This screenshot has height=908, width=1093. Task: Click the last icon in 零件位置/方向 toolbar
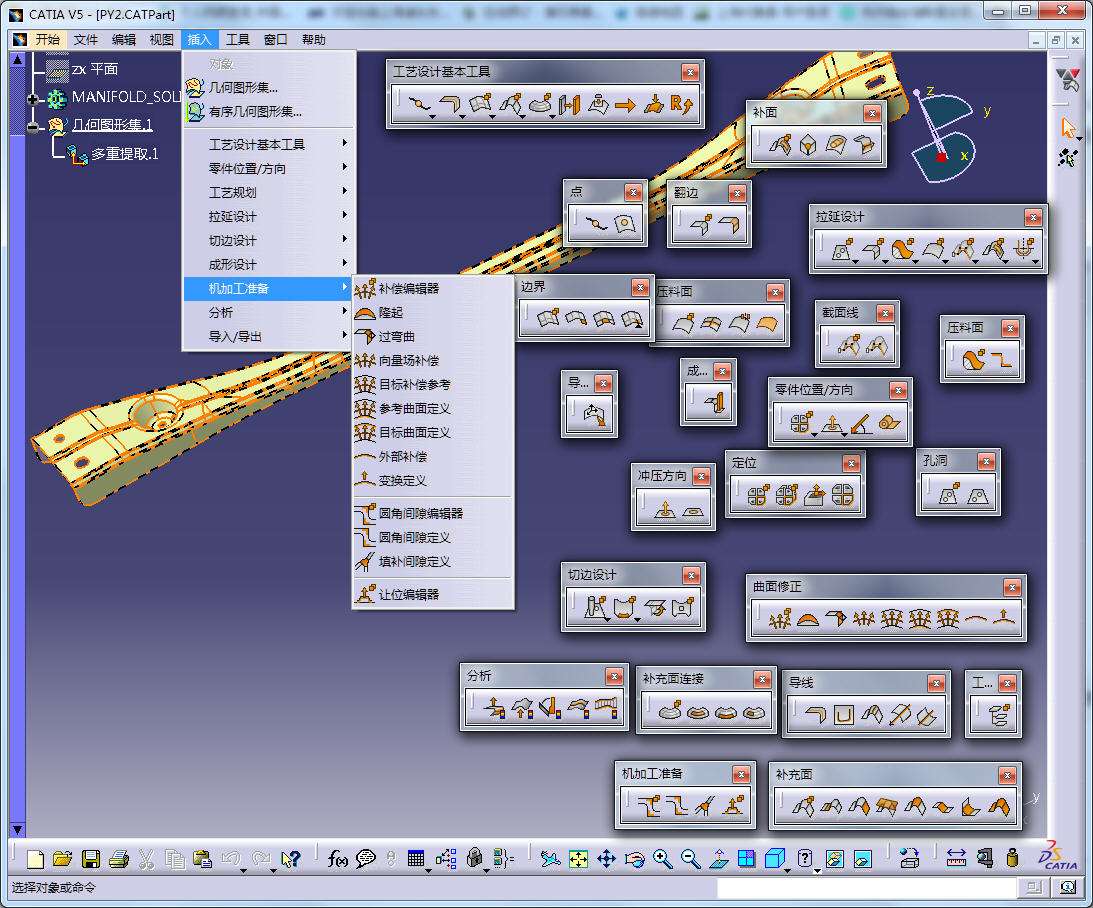coord(889,422)
